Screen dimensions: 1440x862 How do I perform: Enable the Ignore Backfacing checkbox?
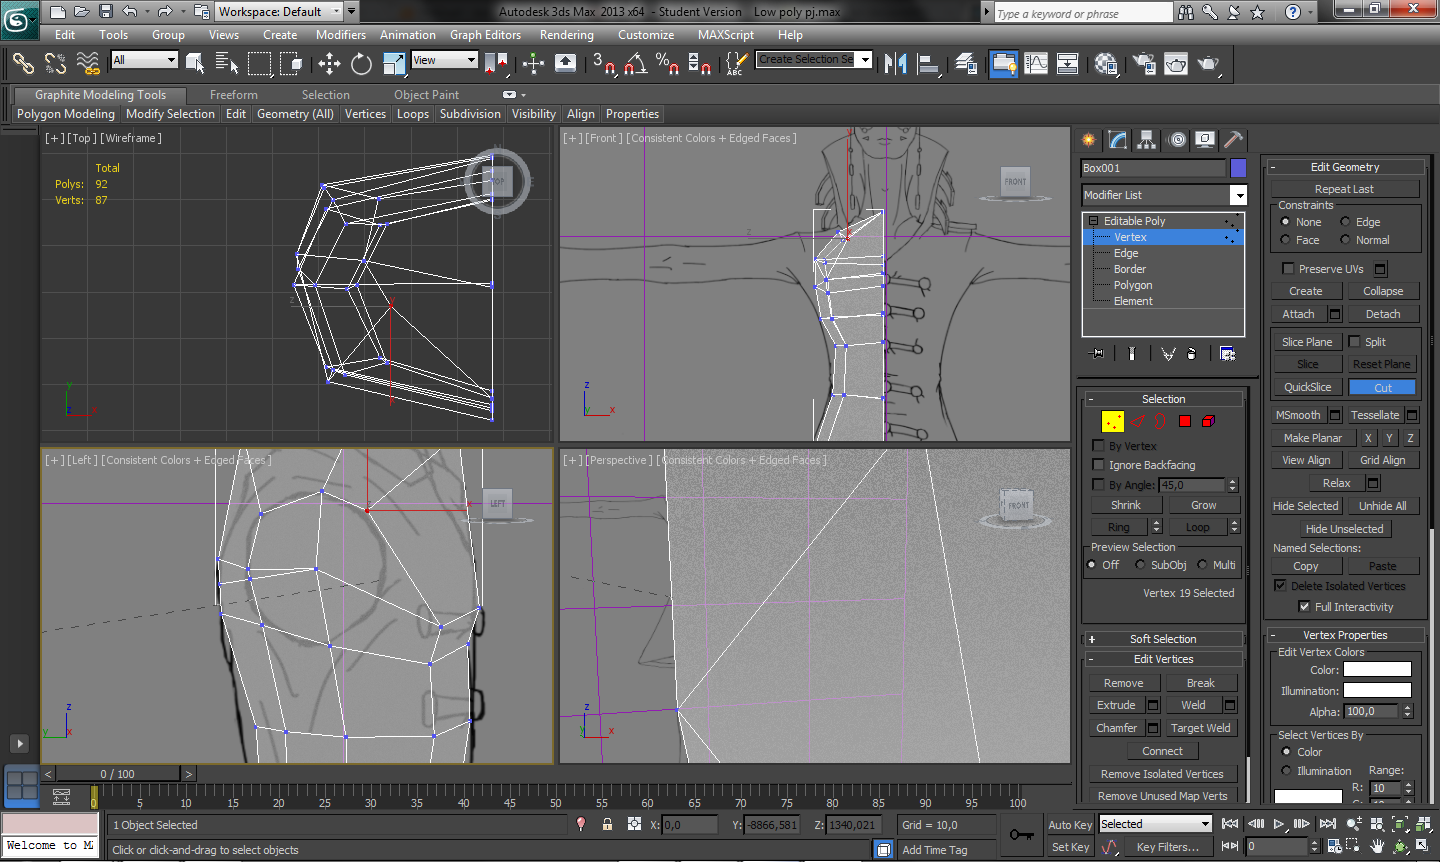coord(1098,465)
